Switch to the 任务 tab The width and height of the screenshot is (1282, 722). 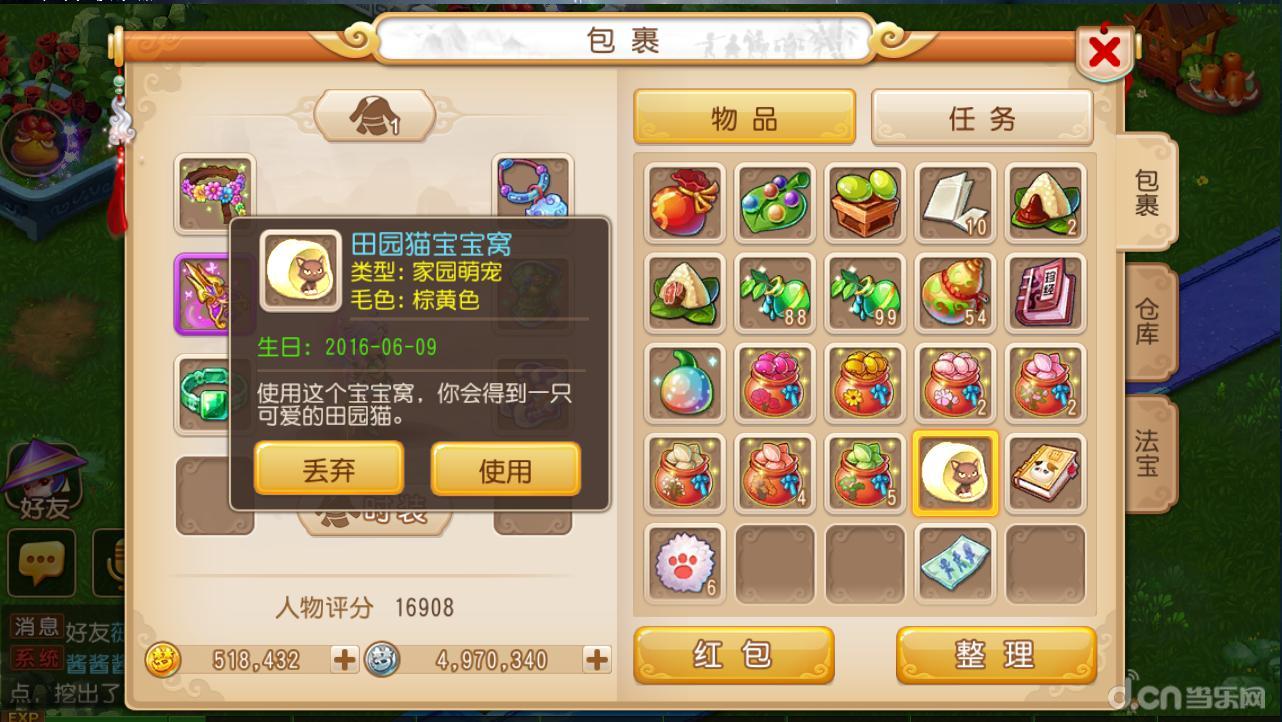[982, 118]
